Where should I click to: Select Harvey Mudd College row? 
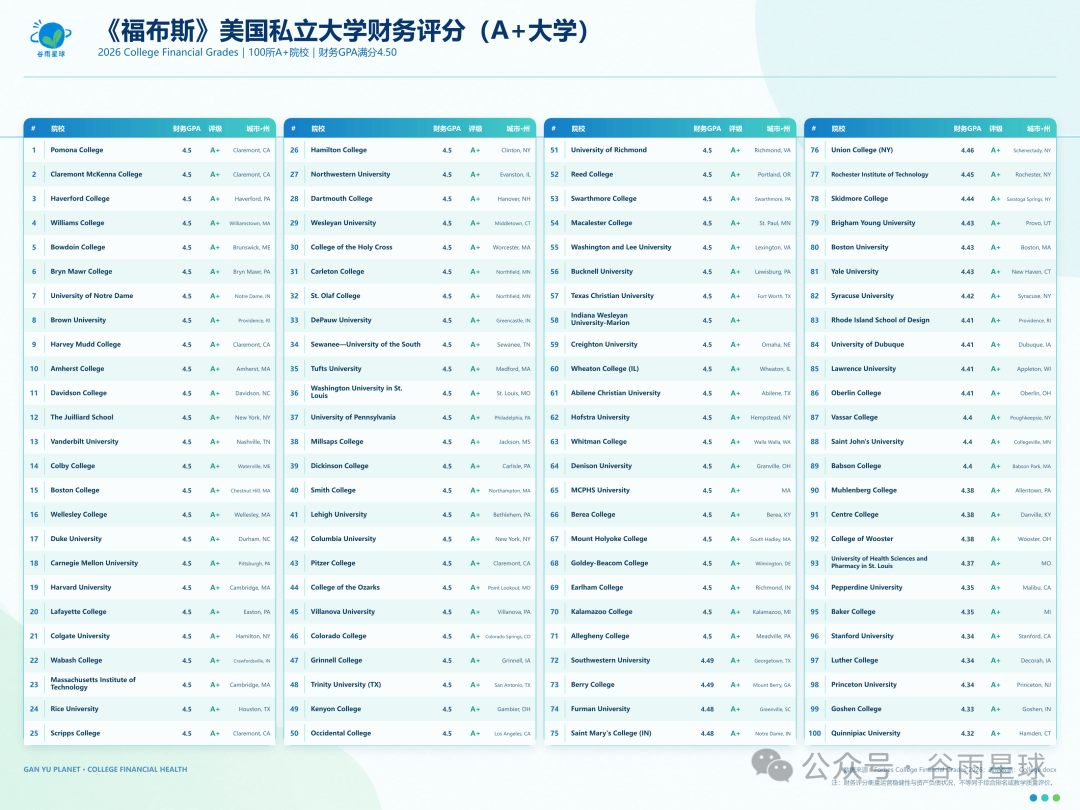coord(85,344)
